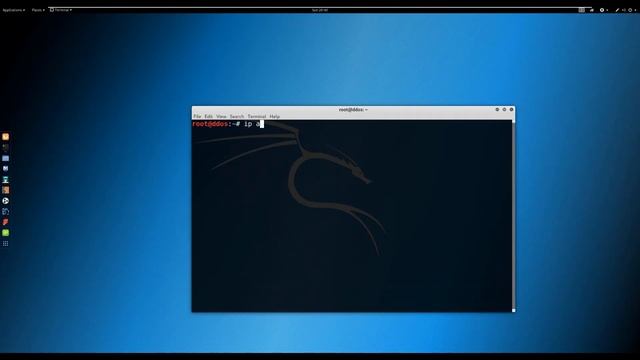Minimize the terminal window

[497, 109]
